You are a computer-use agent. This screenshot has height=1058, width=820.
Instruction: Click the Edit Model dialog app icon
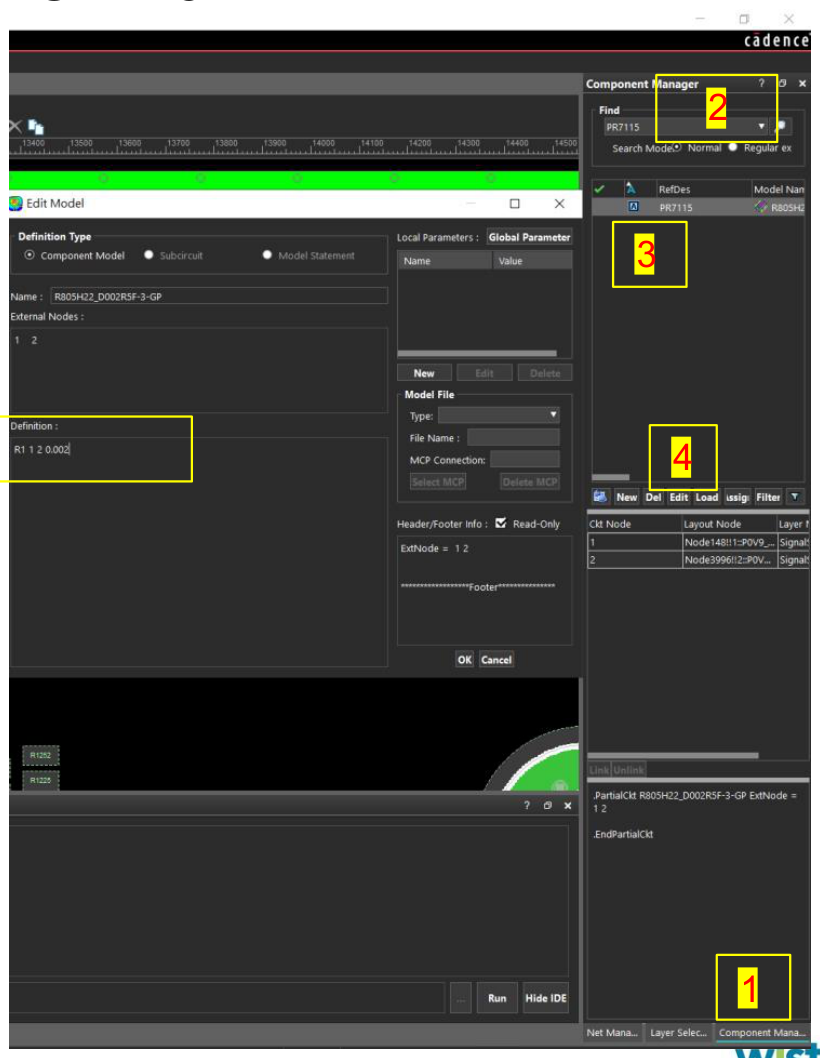coord(16,203)
